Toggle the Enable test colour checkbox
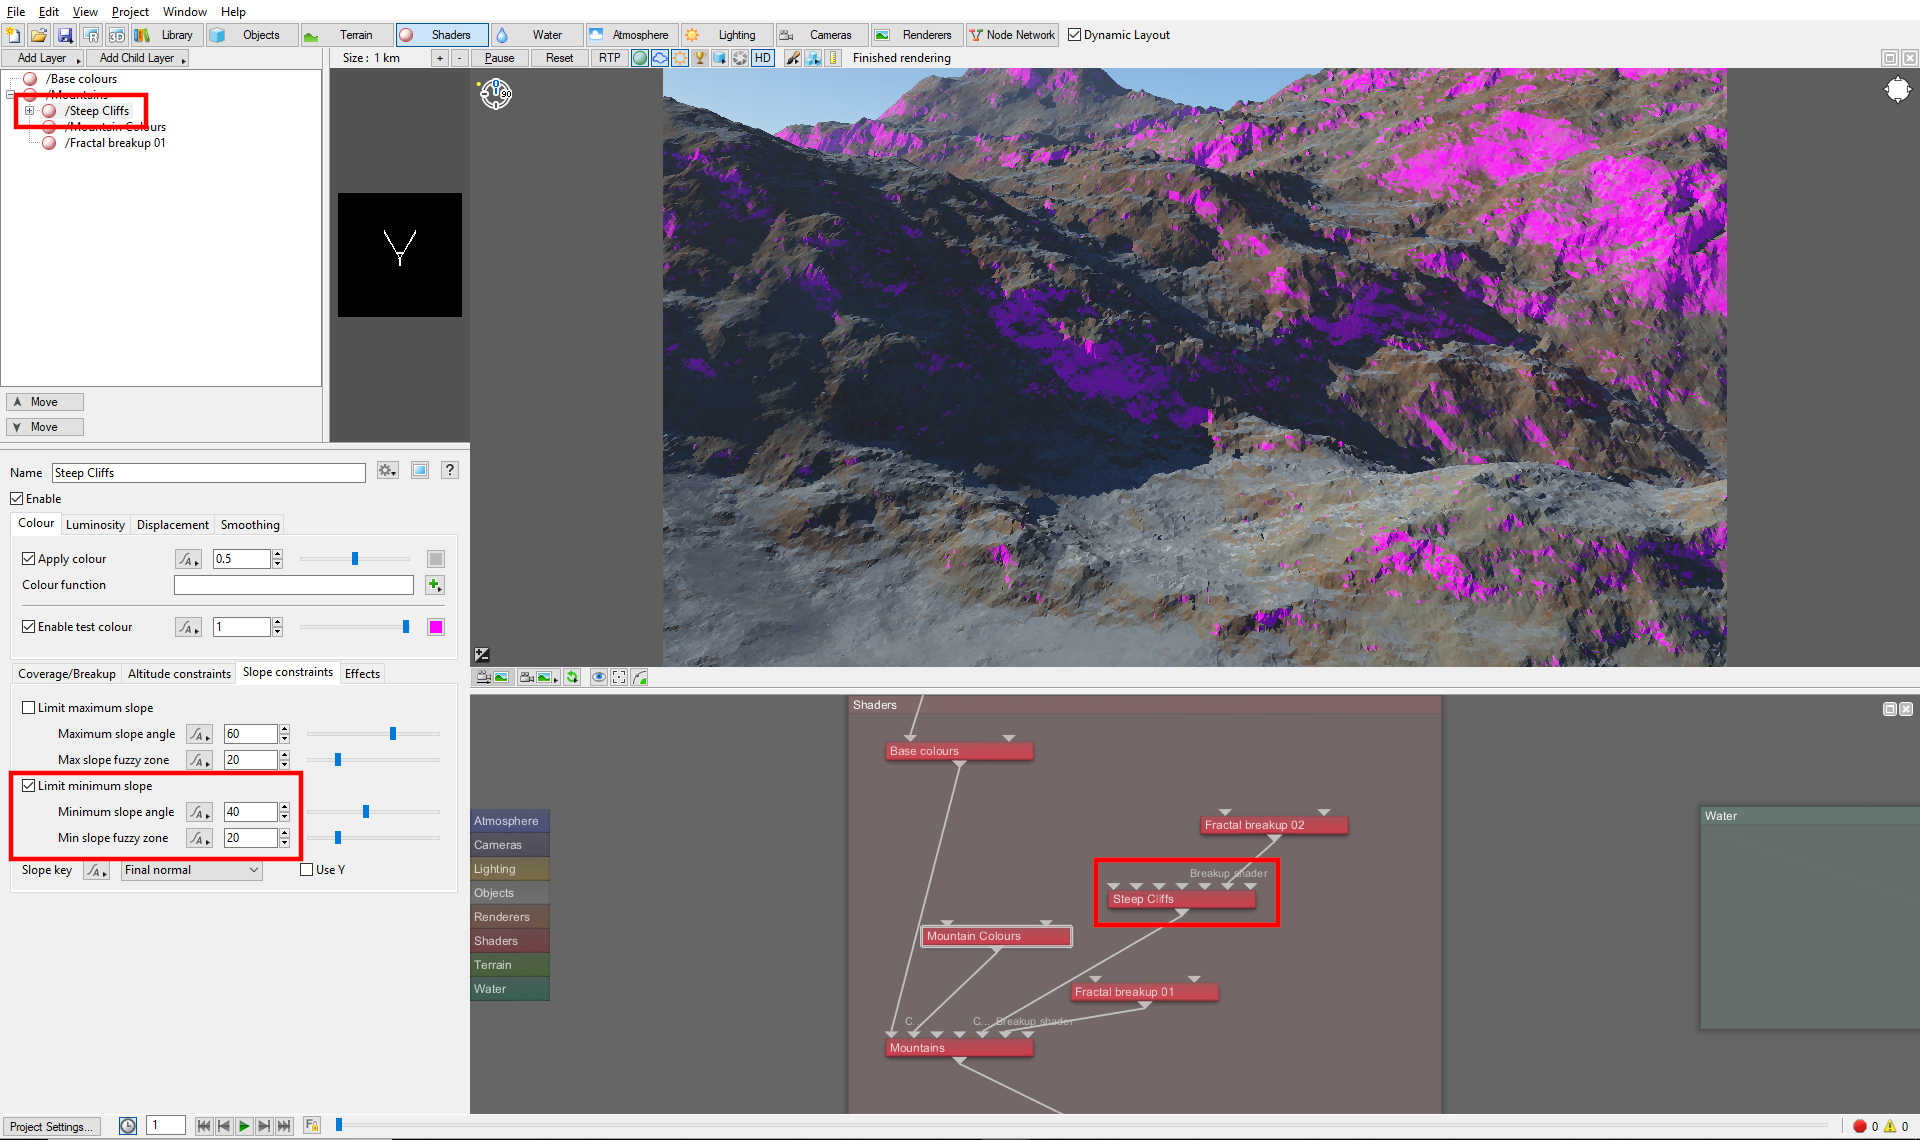Image resolution: width=1920 pixels, height=1140 pixels. point(29,627)
